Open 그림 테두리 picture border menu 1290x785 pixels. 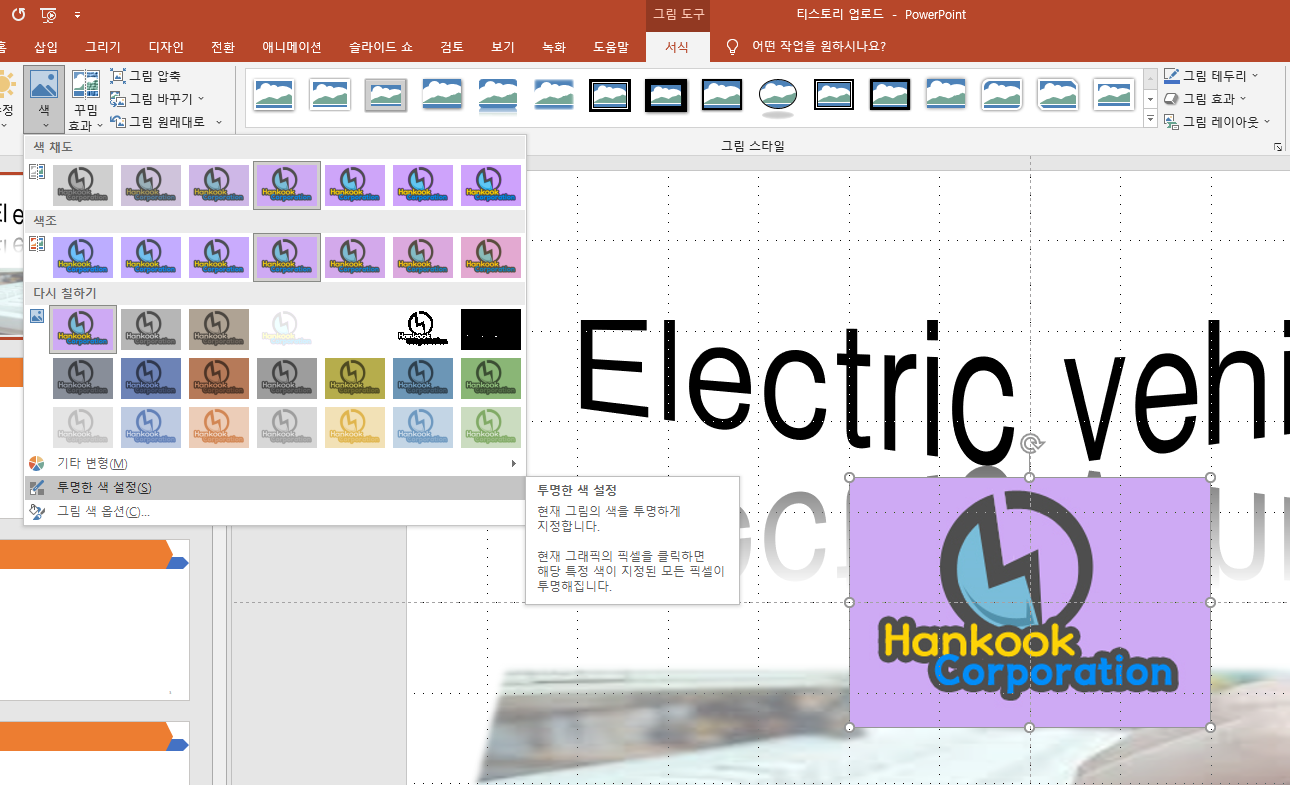[x=1211, y=75]
